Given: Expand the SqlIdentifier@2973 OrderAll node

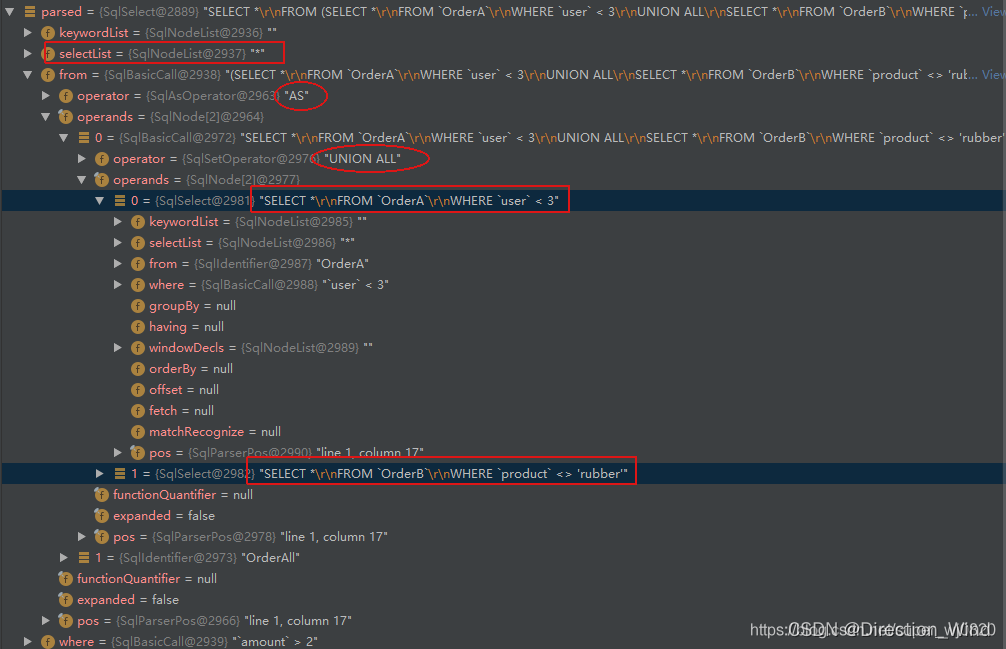Looking at the screenshot, I should tap(64, 557).
